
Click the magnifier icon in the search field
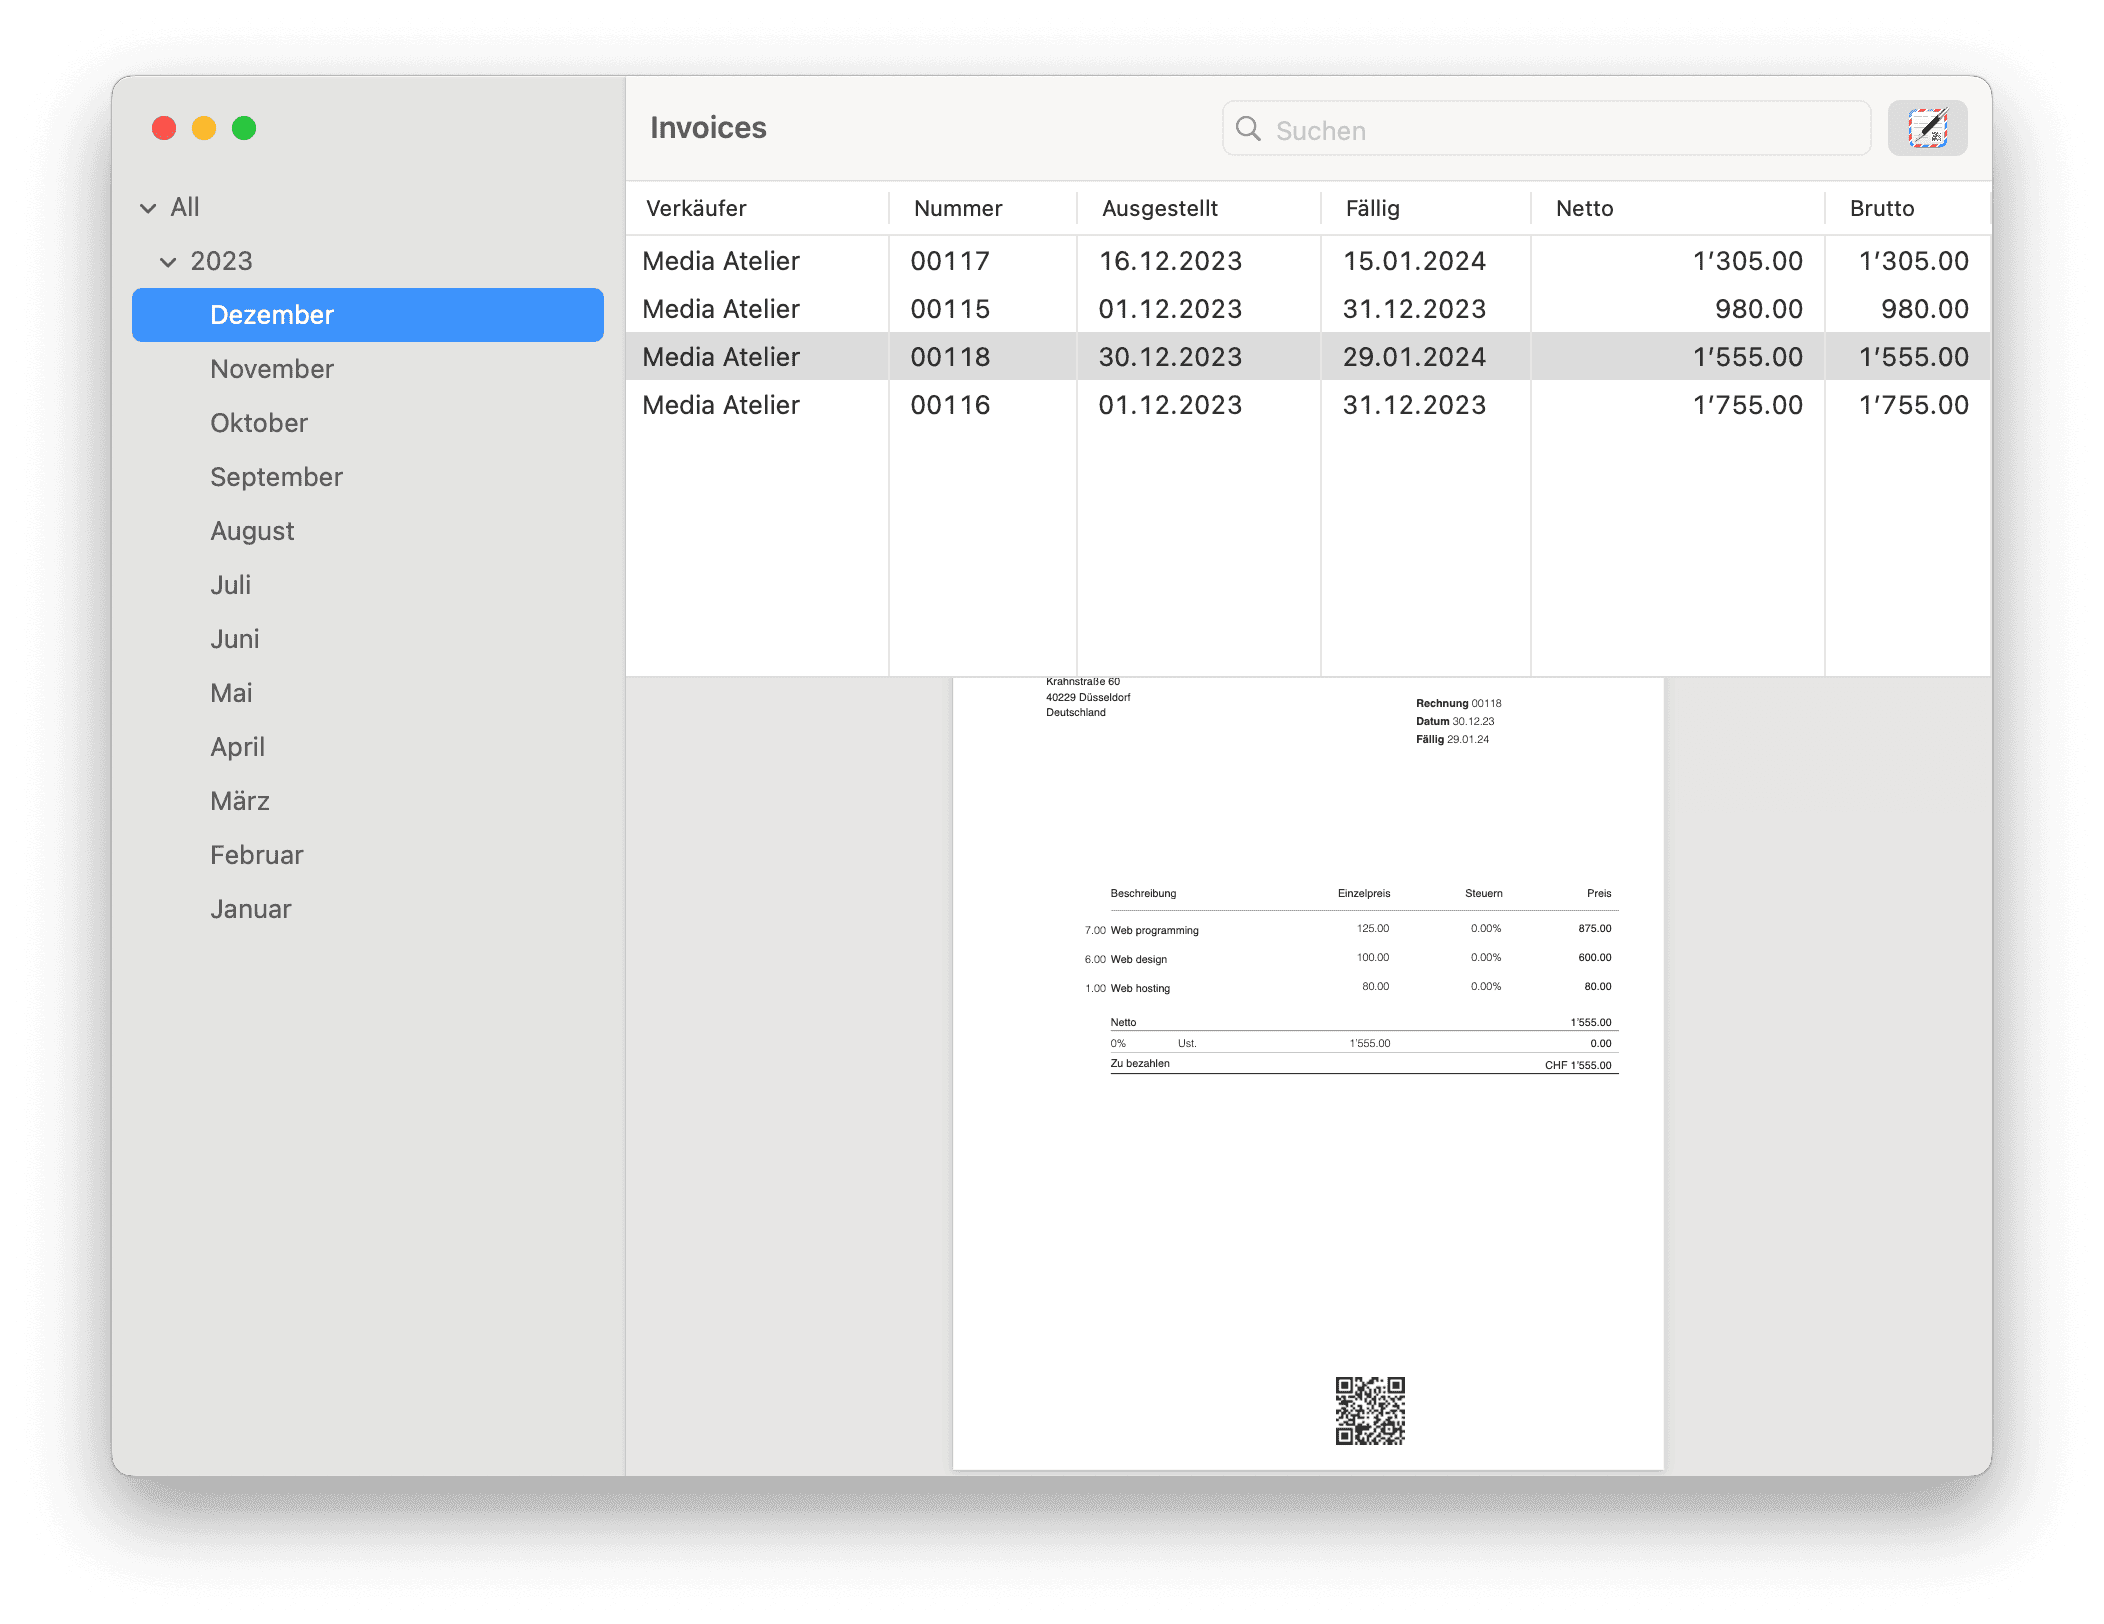pyautogui.click(x=1247, y=129)
